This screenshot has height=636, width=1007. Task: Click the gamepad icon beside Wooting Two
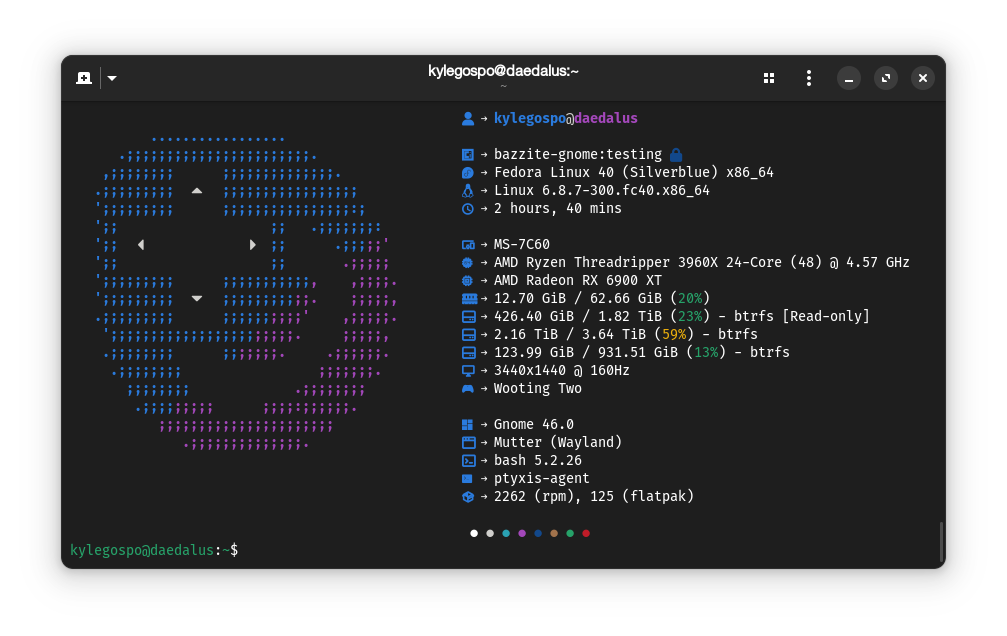point(468,389)
